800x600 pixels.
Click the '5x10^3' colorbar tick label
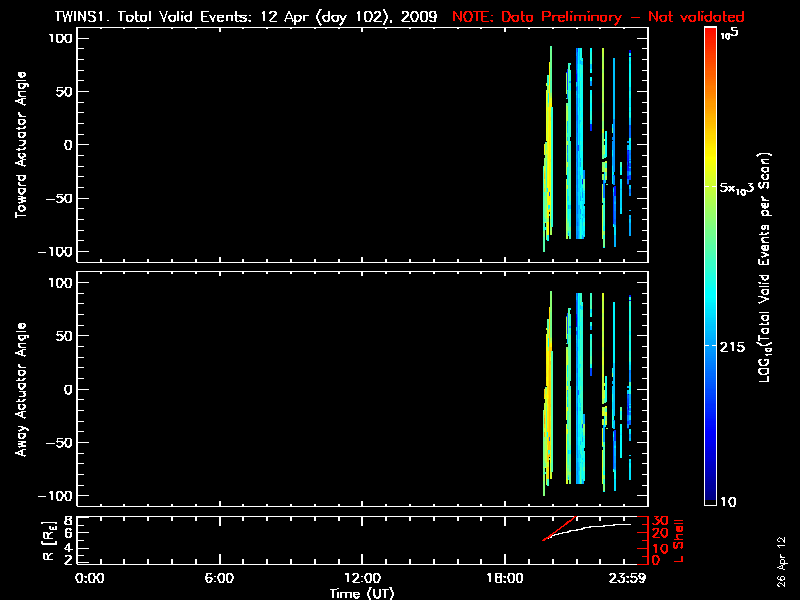[742, 188]
